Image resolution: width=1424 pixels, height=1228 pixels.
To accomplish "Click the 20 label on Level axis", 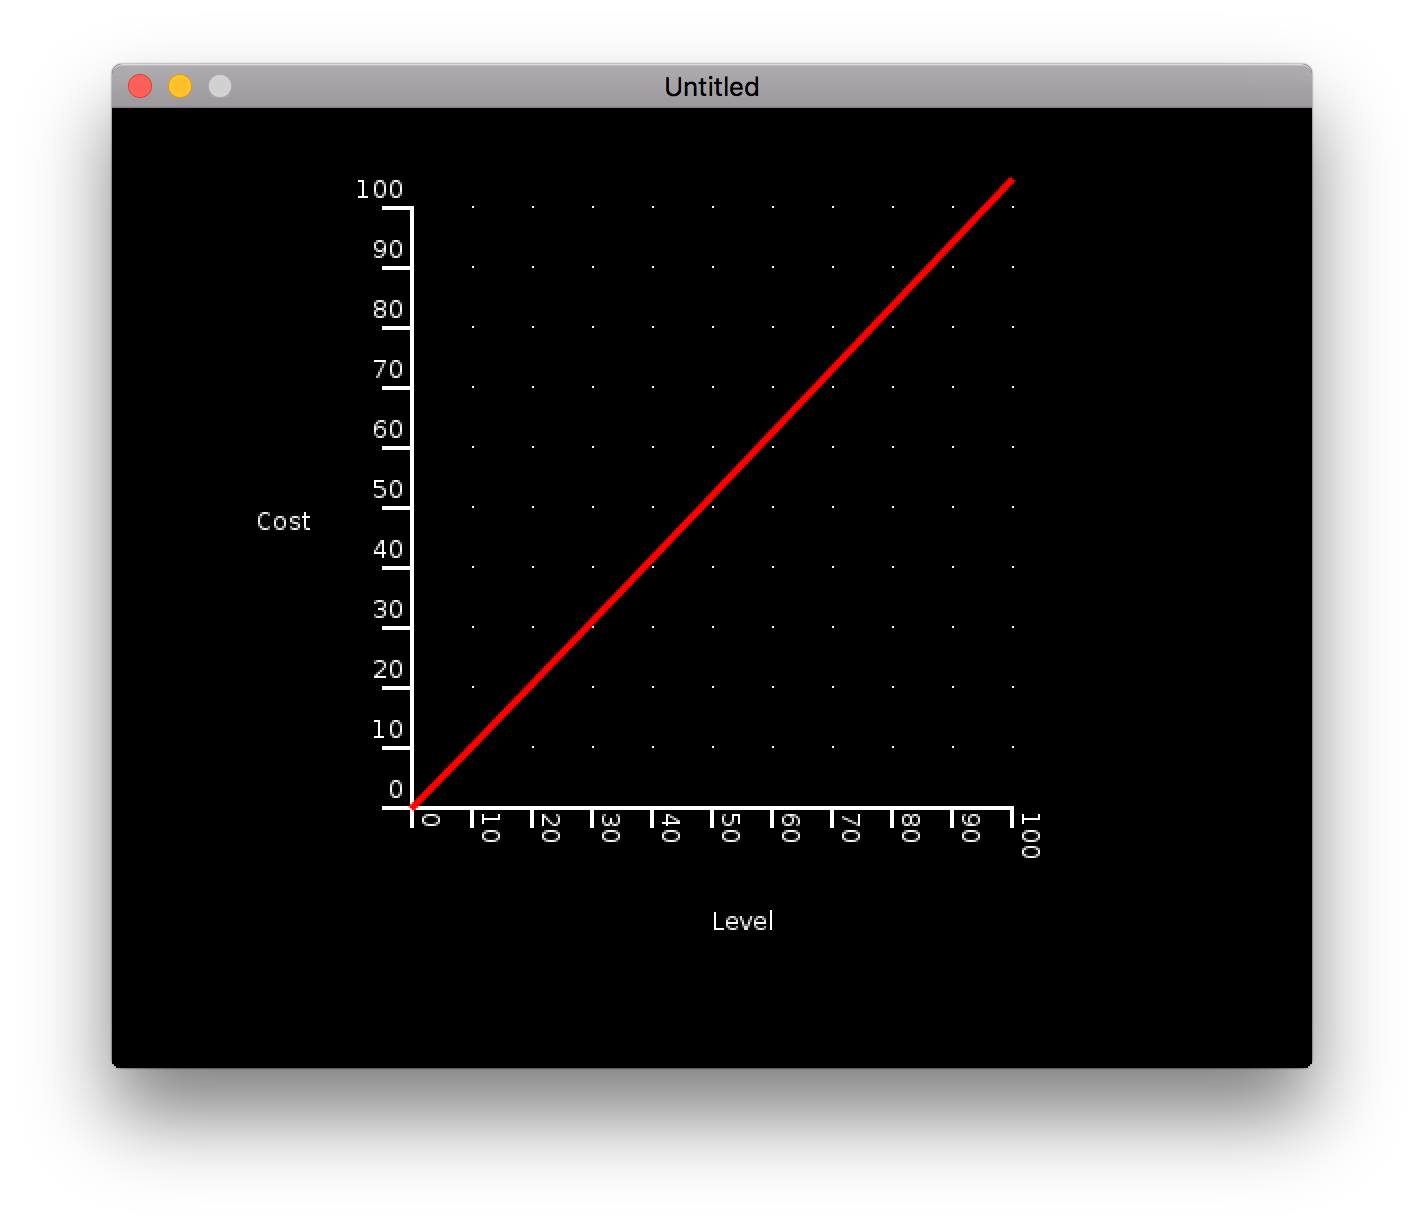I will click(x=550, y=828).
